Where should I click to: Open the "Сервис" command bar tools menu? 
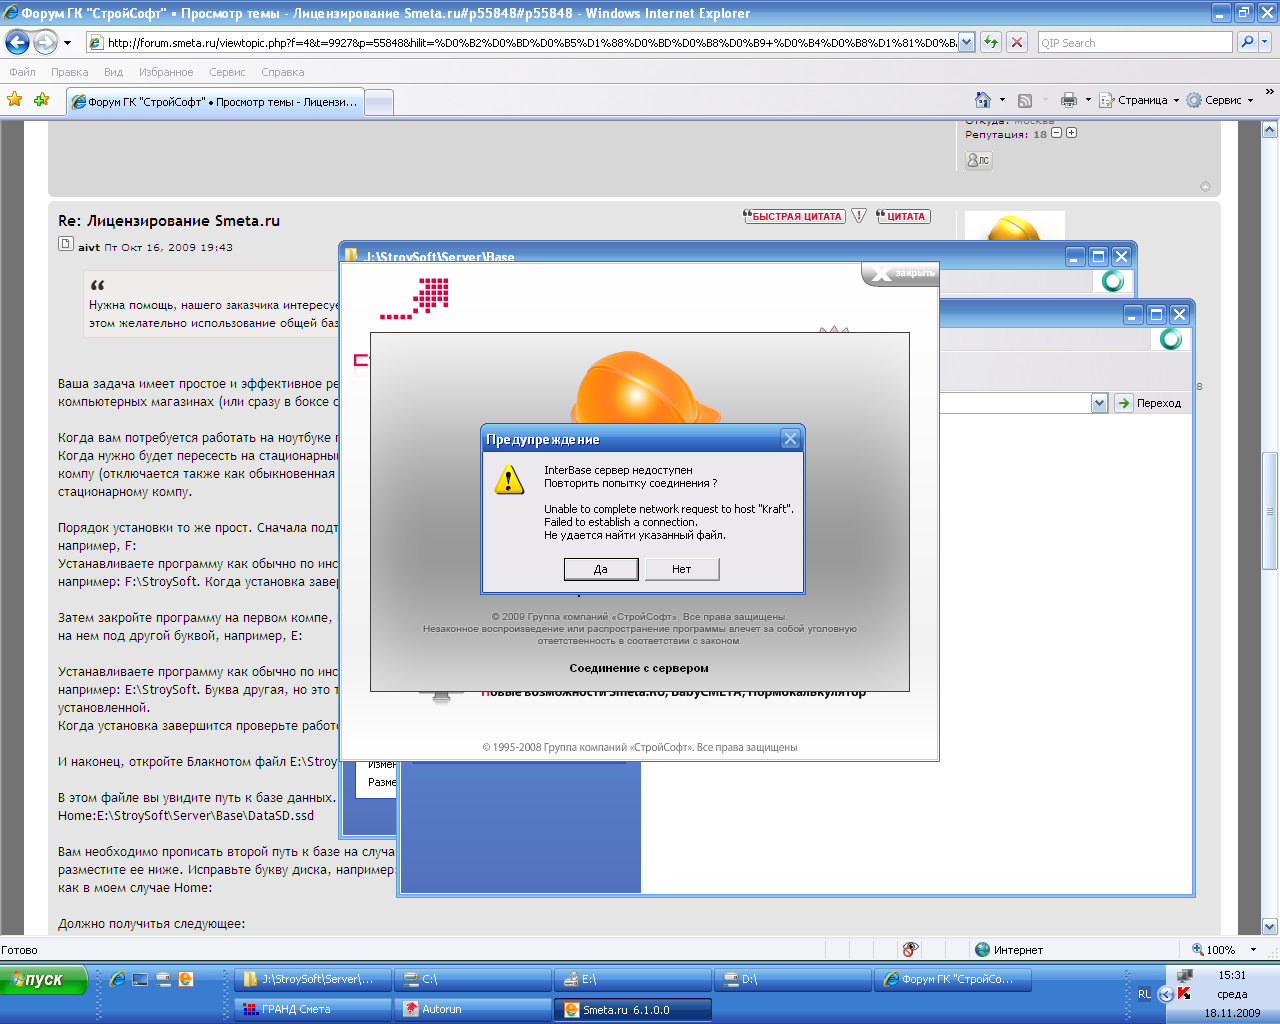1220,100
